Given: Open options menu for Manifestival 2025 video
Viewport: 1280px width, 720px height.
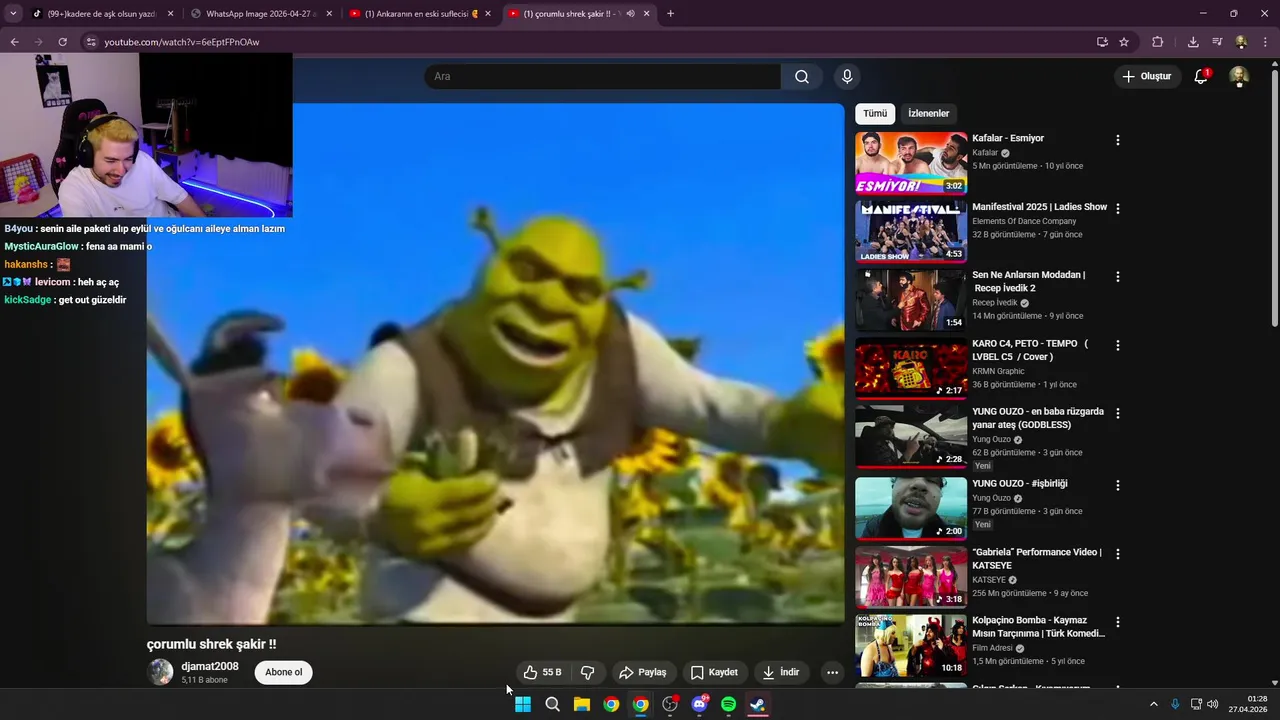Looking at the screenshot, I should click(x=1118, y=208).
